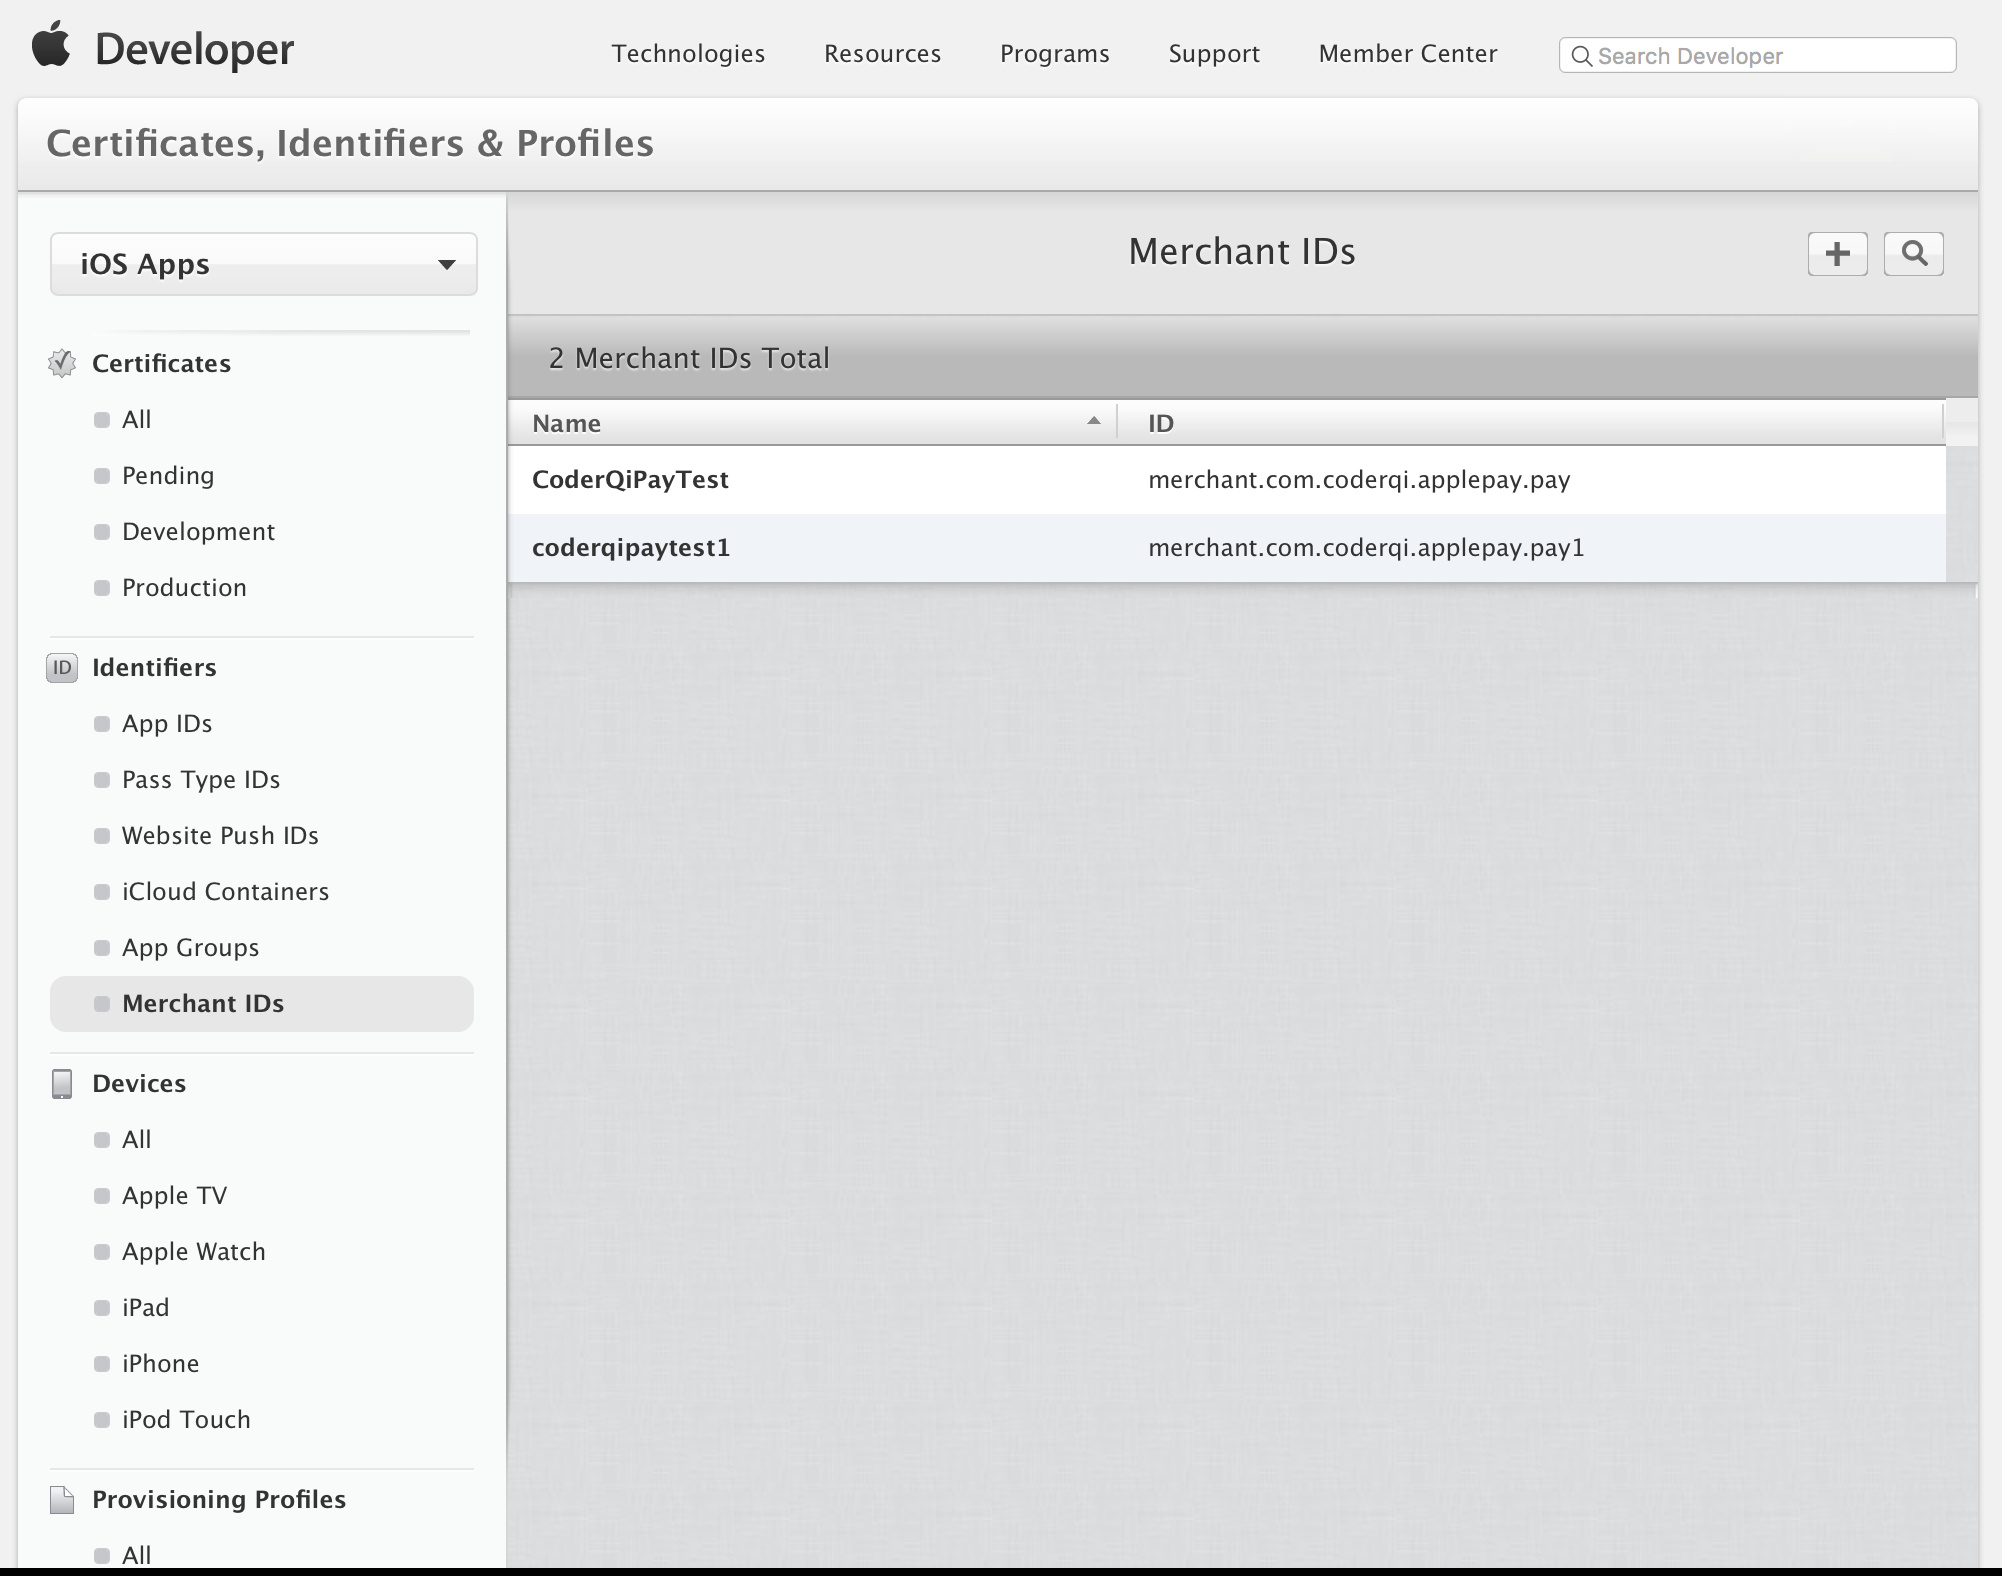
Task: Click the Provisioning Profiles document icon
Action: tap(62, 1500)
